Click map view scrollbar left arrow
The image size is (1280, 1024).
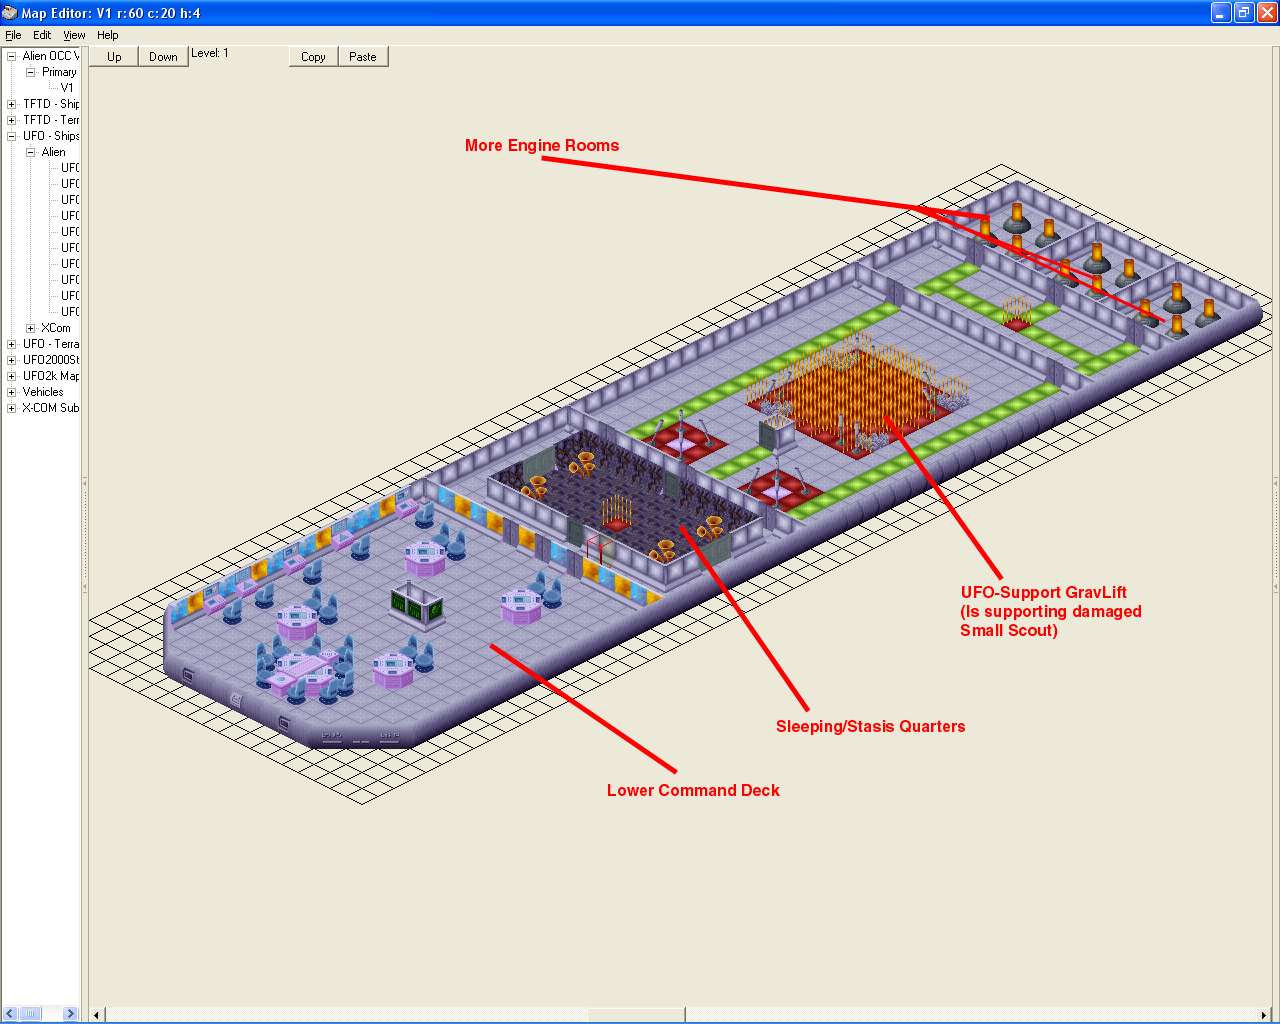point(97,1015)
